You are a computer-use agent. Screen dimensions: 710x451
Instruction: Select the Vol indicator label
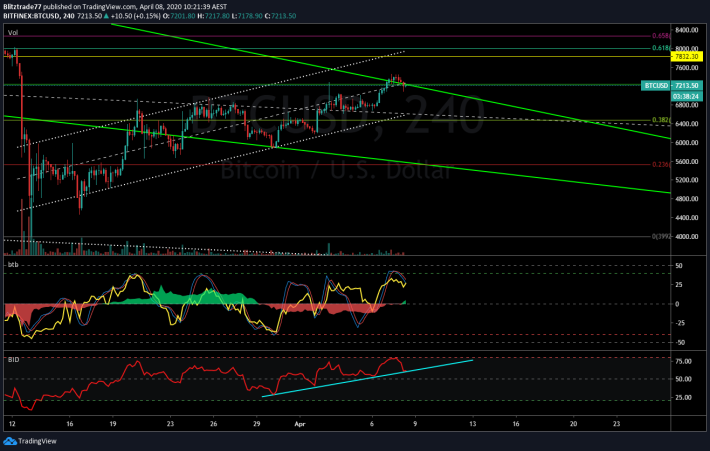pyautogui.click(x=13, y=33)
